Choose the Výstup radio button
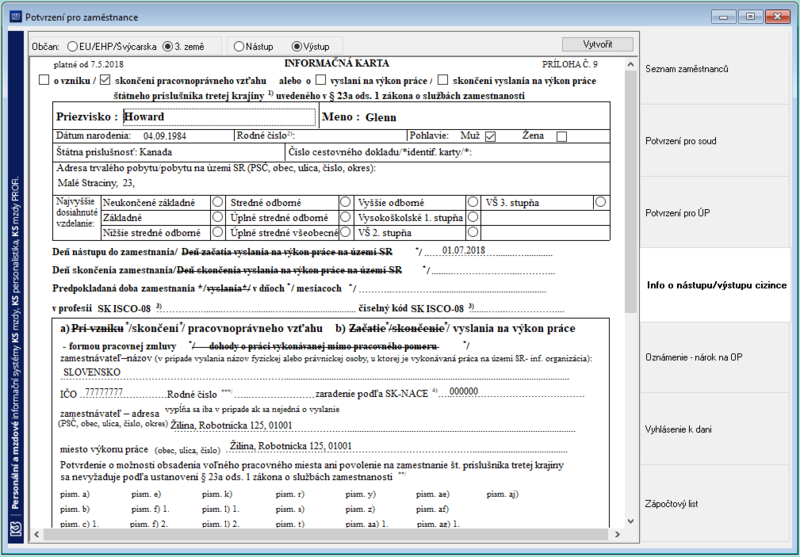This screenshot has width=800, height=557. (x=296, y=46)
